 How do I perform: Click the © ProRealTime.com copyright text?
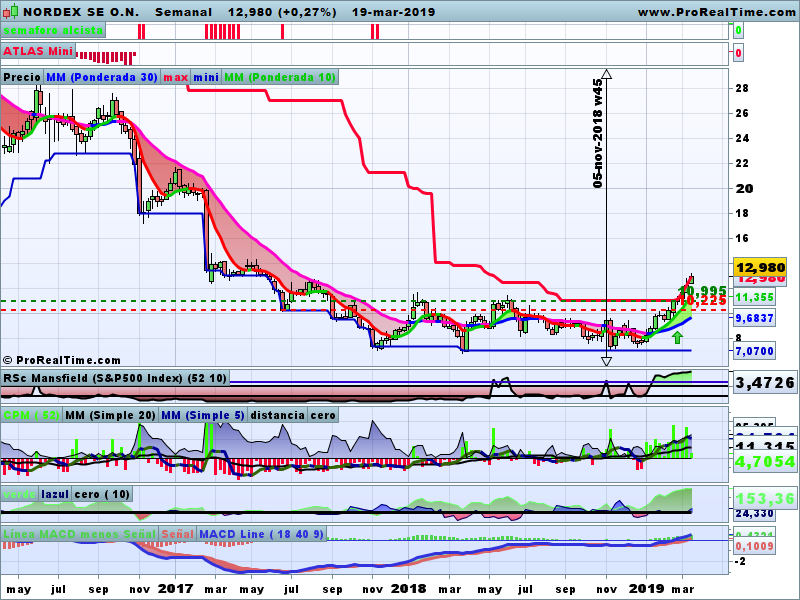62,360
